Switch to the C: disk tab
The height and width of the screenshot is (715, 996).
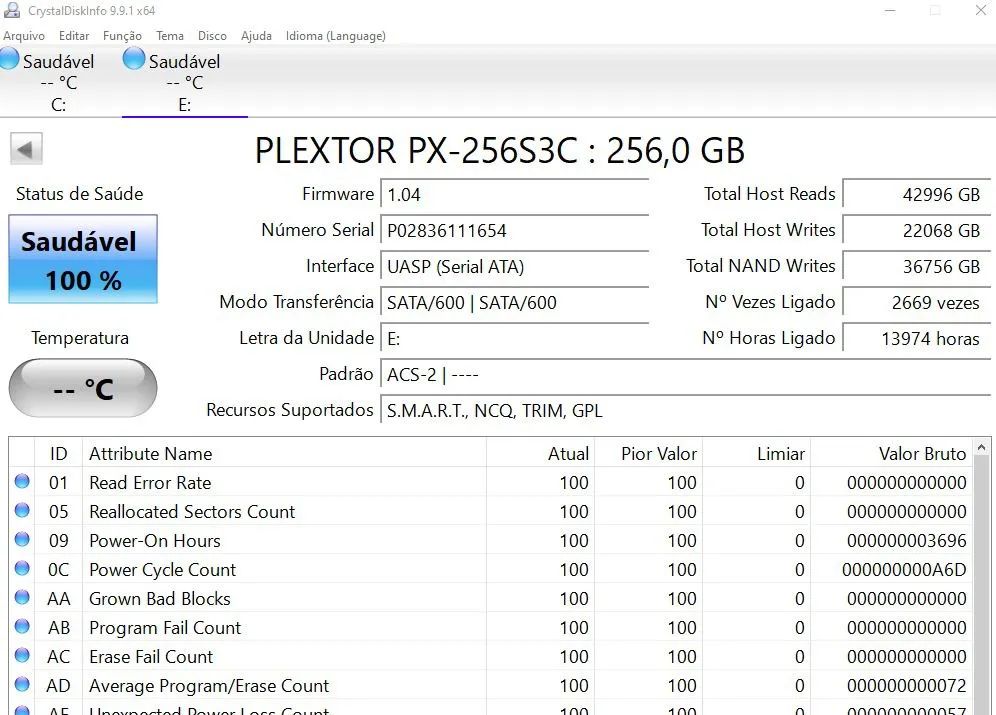[x=58, y=81]
